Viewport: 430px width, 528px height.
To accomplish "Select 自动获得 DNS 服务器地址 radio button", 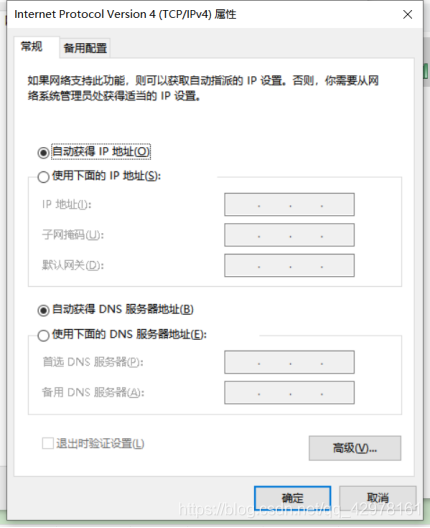I will [43, 310].
